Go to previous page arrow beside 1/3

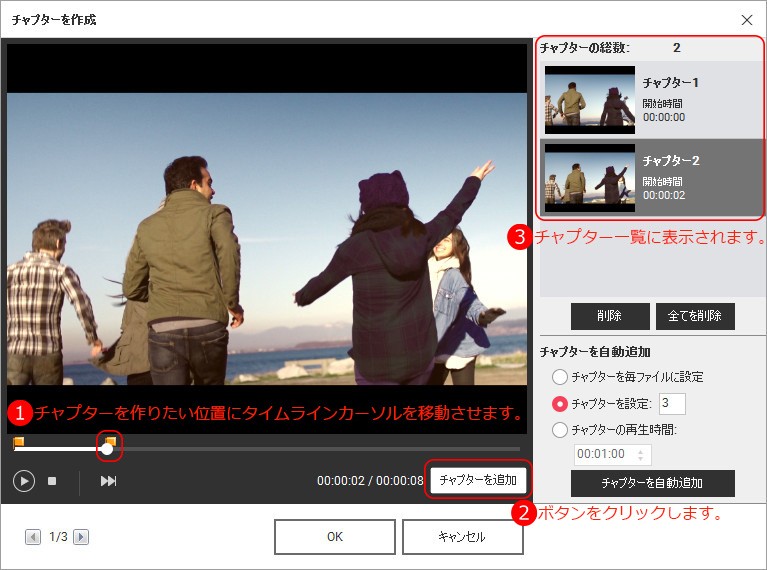[x=33, y=537]
